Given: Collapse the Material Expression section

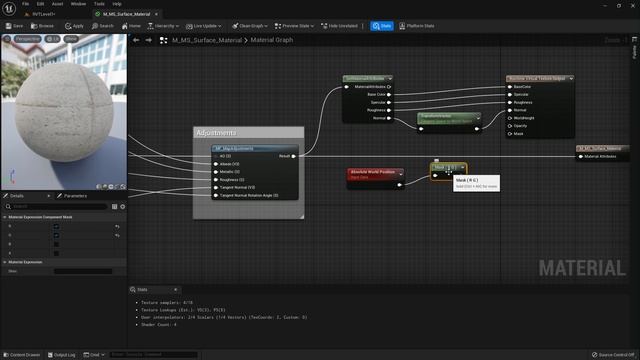Looking at the screenshot, I should click(x=5, y=262).
